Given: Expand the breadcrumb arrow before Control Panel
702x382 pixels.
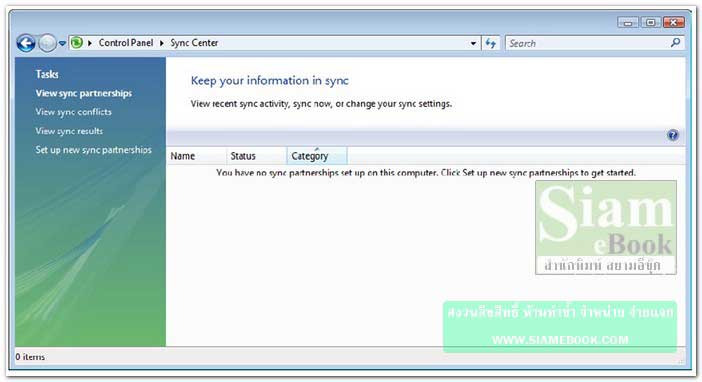Looking at the screenshot, I should (90, 43).
